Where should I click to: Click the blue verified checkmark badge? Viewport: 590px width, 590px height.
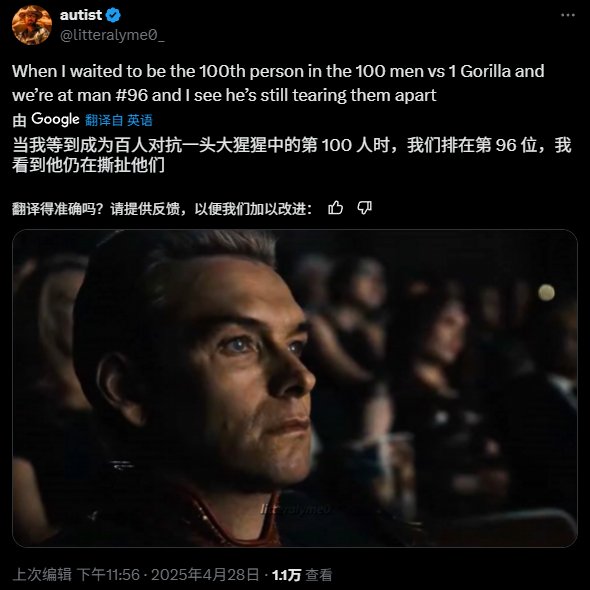click(113, 15)
